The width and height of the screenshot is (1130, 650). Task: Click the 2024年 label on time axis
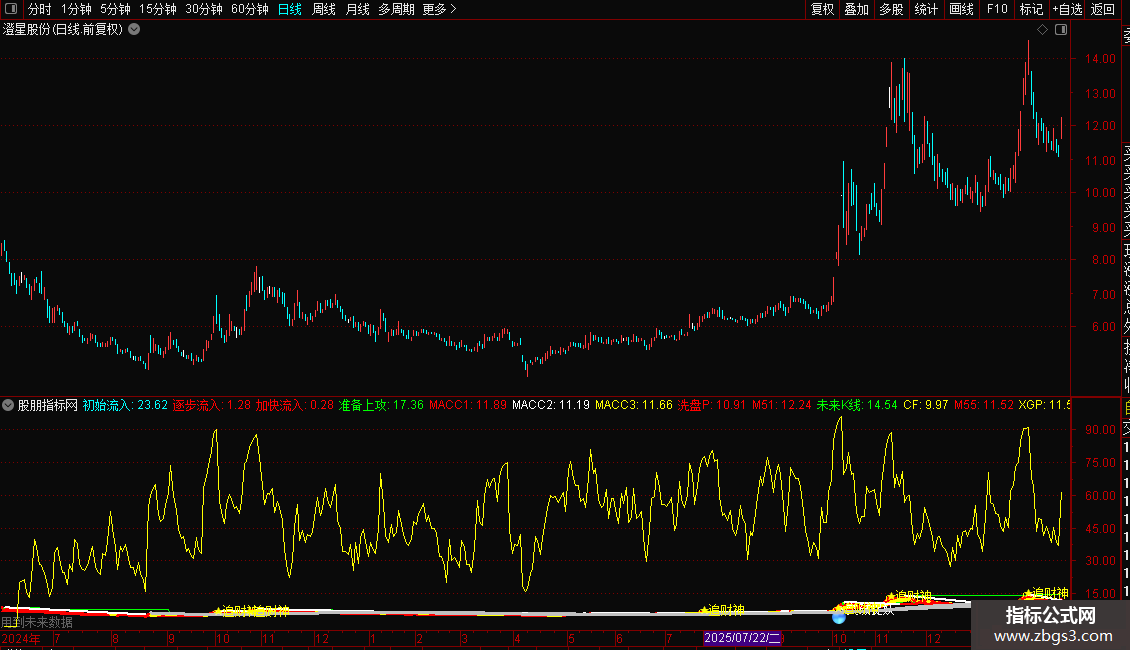21,638
